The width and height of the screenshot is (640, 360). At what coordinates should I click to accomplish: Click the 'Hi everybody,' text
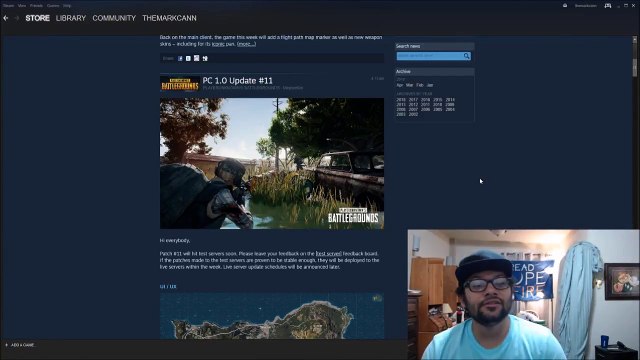[175, 240]
